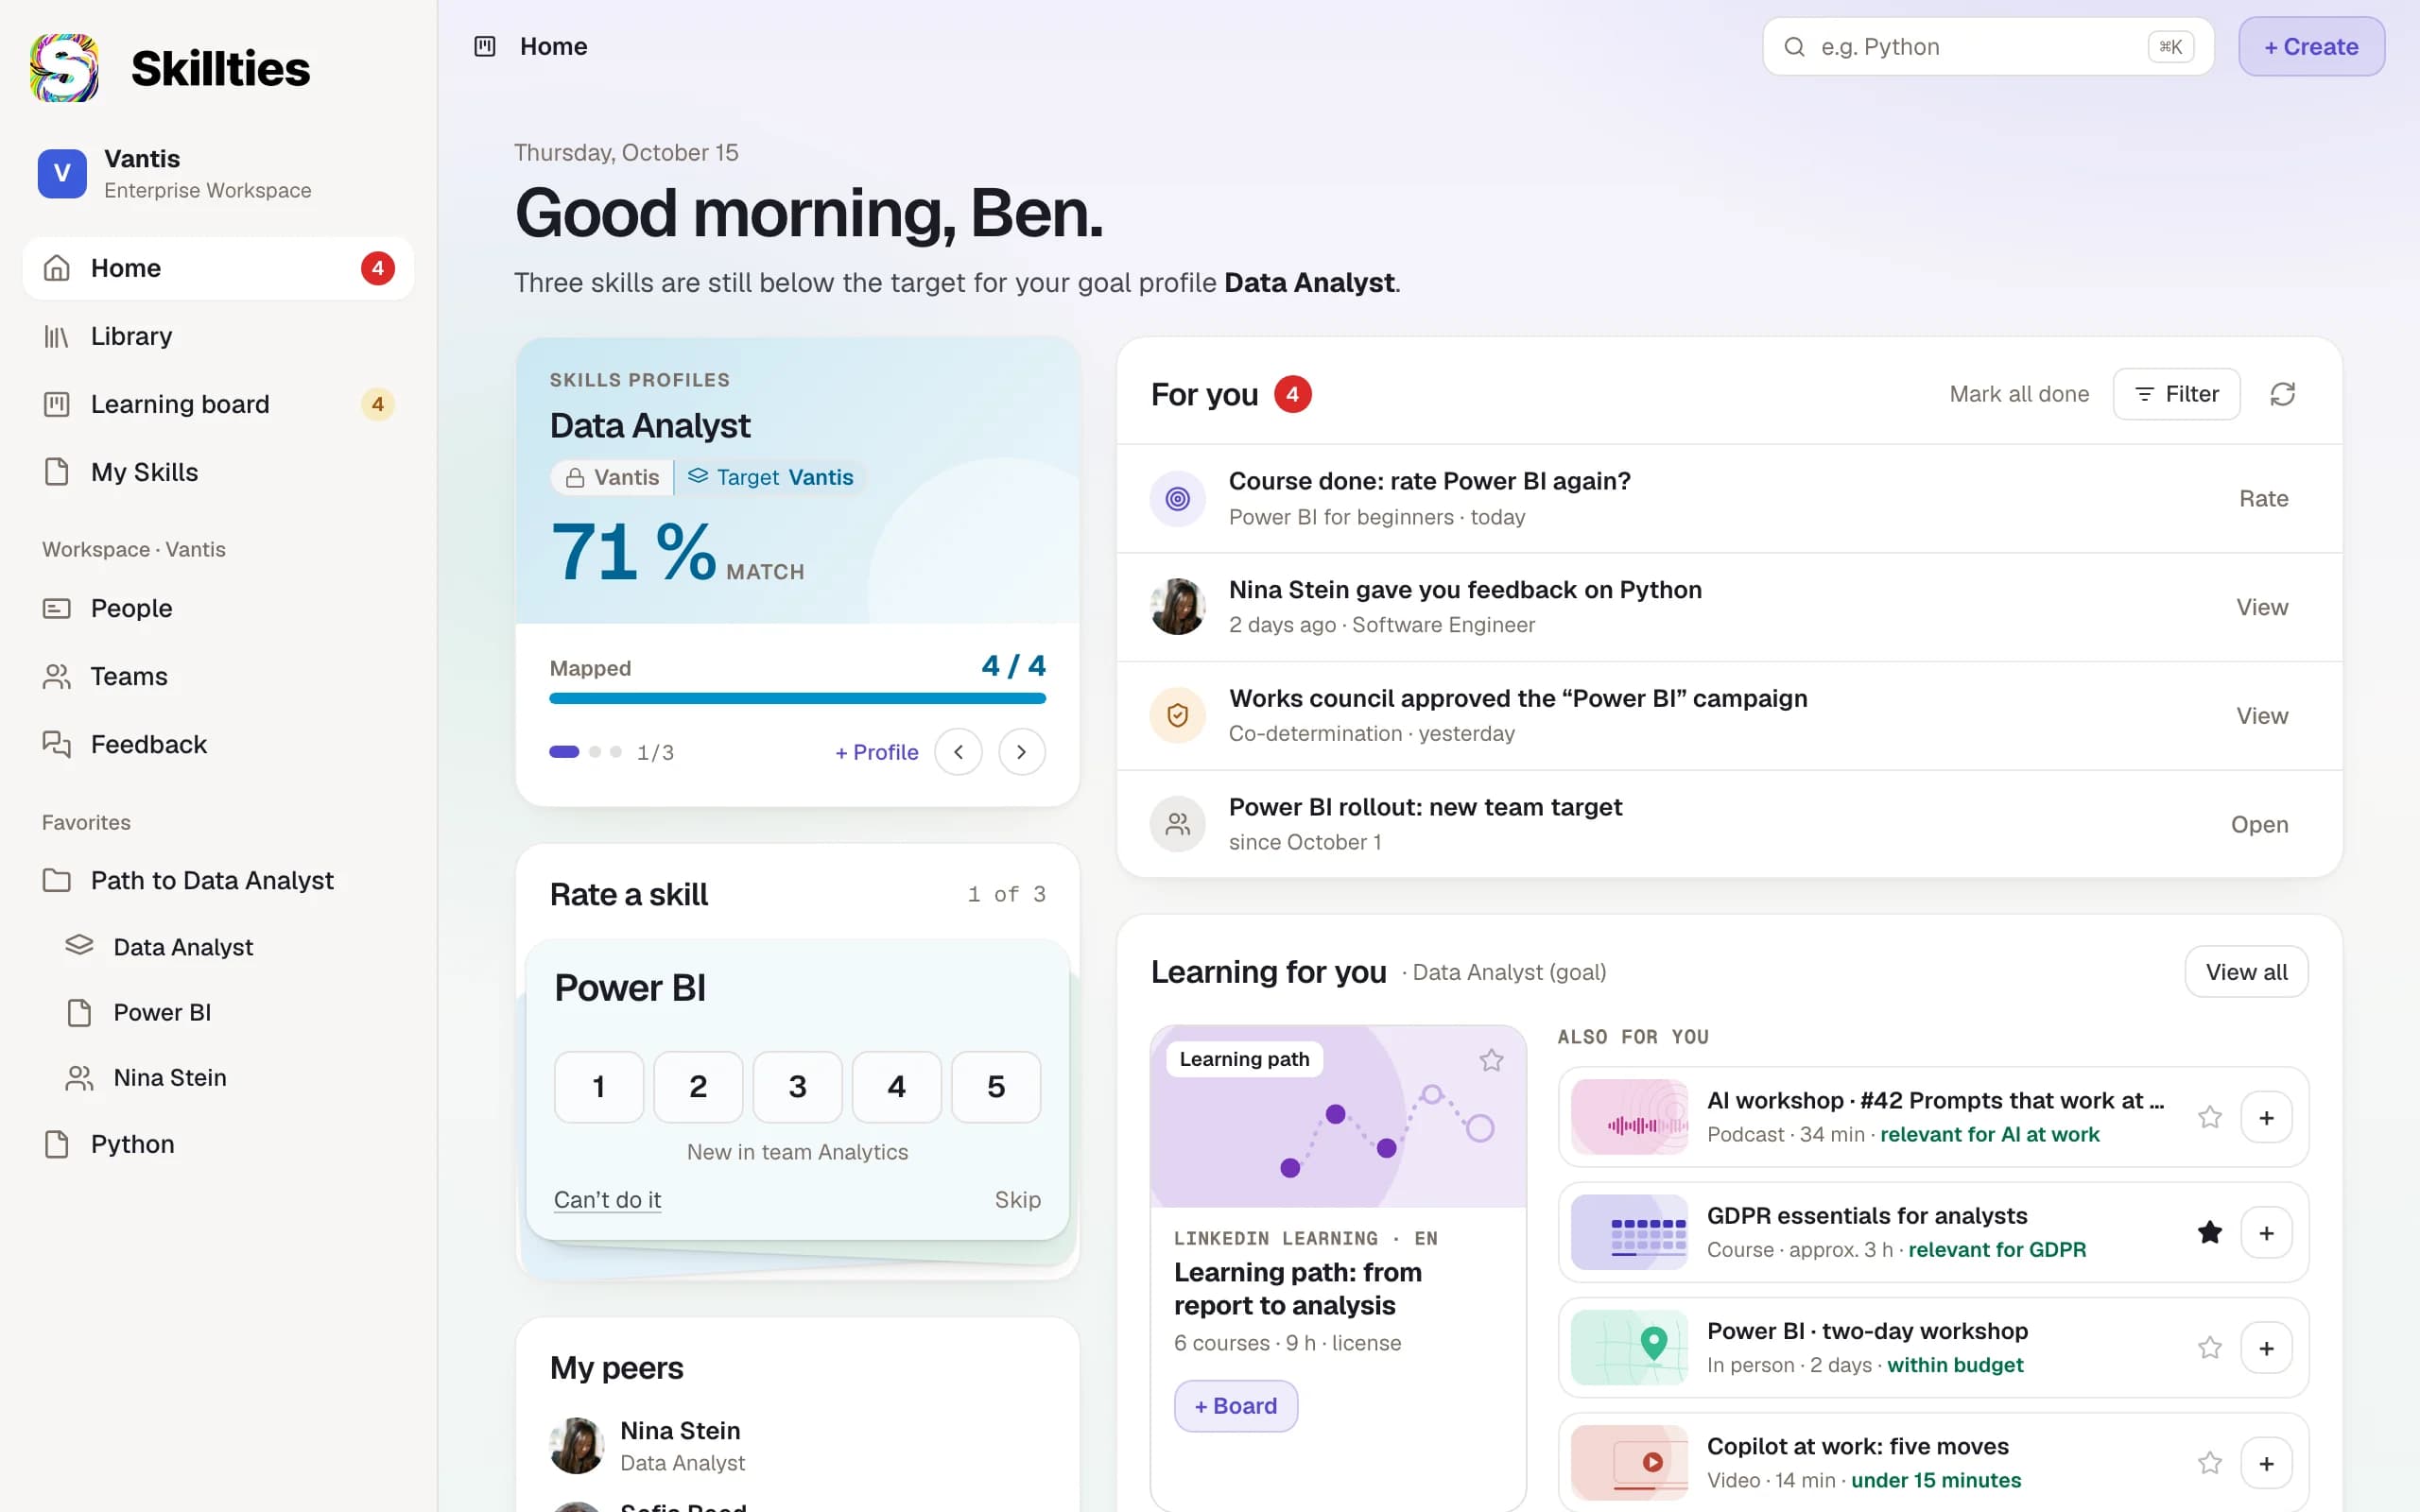Rate Power BI skill as 5

(x=996, y=1087)
